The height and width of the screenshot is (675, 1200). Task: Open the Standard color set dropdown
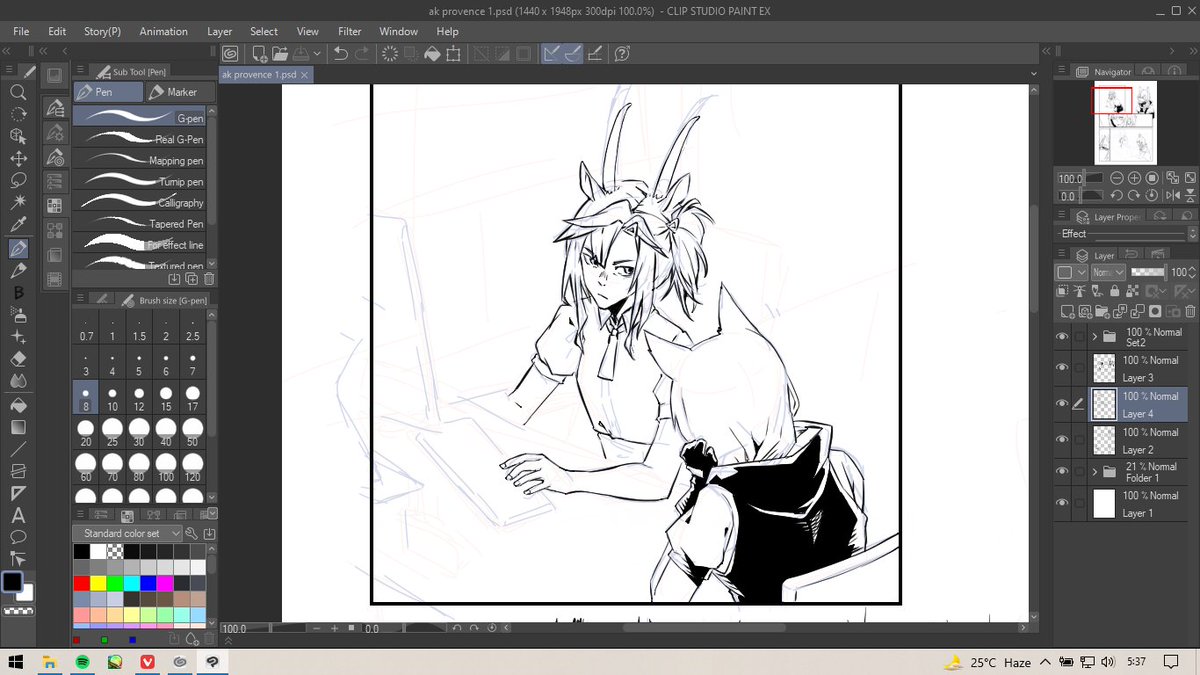128,534
